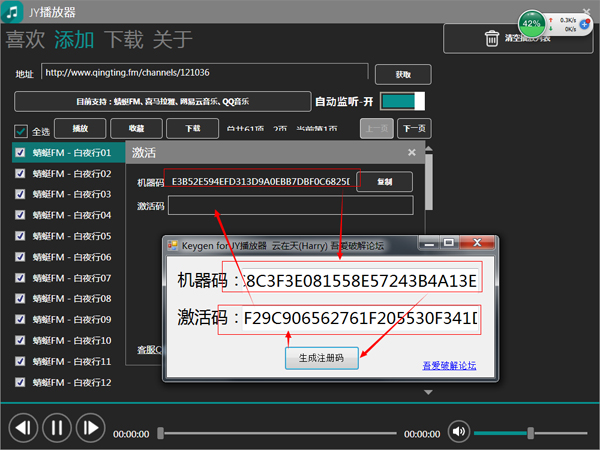
Task: Adjust the volume slider handle
Action: [530, 433]
